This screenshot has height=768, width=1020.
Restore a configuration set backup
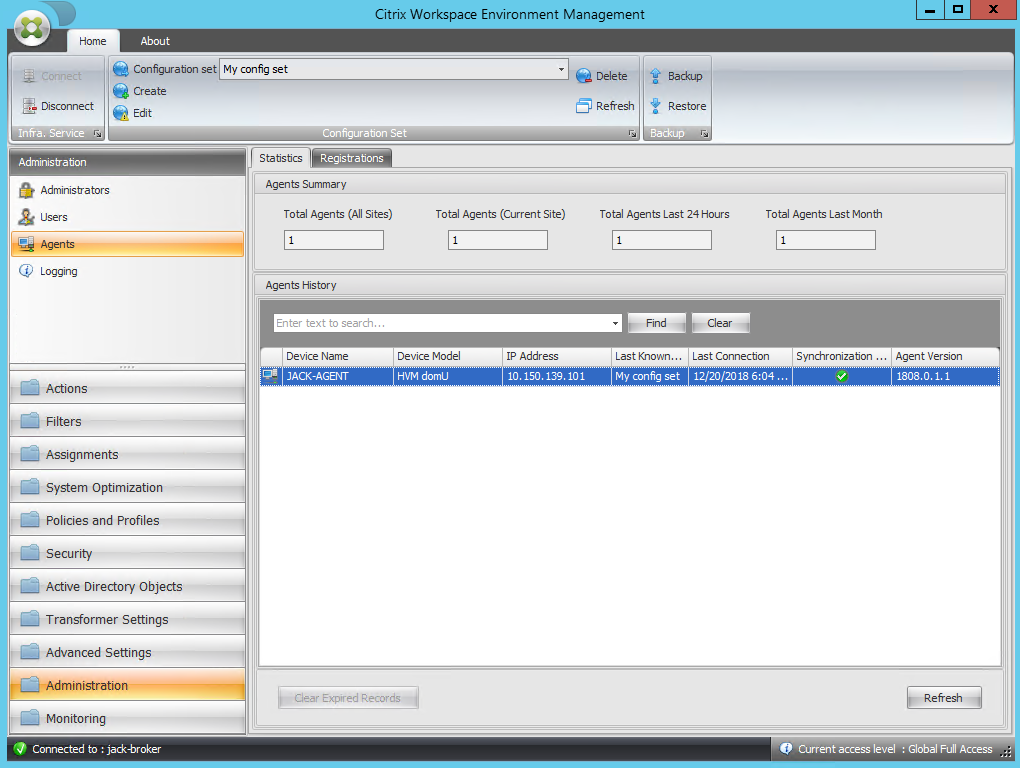(x=679, y=105)
